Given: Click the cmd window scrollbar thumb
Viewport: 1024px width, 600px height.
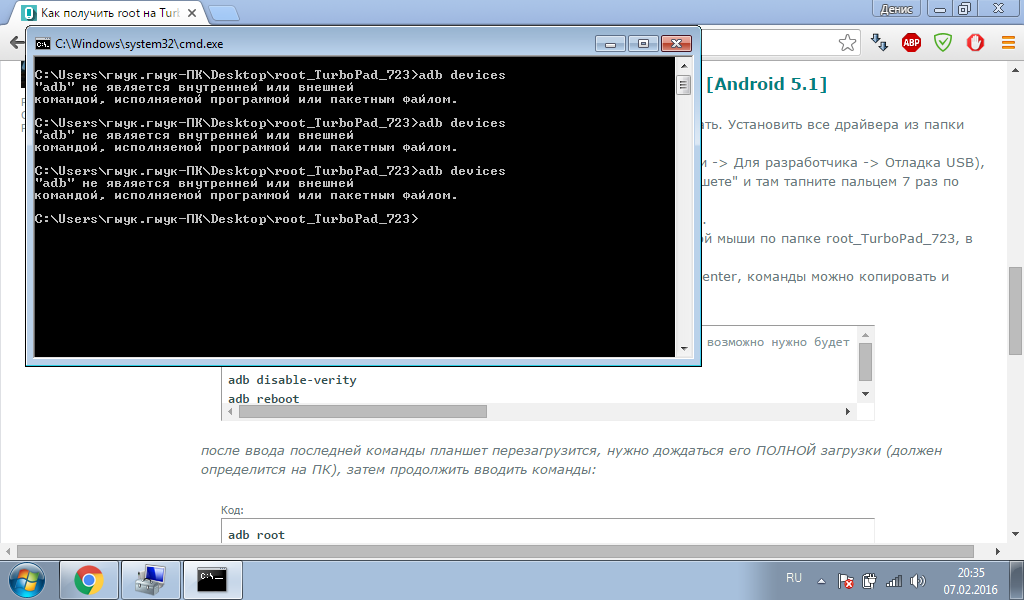Looking at the screenshot, I should (684, 85).
